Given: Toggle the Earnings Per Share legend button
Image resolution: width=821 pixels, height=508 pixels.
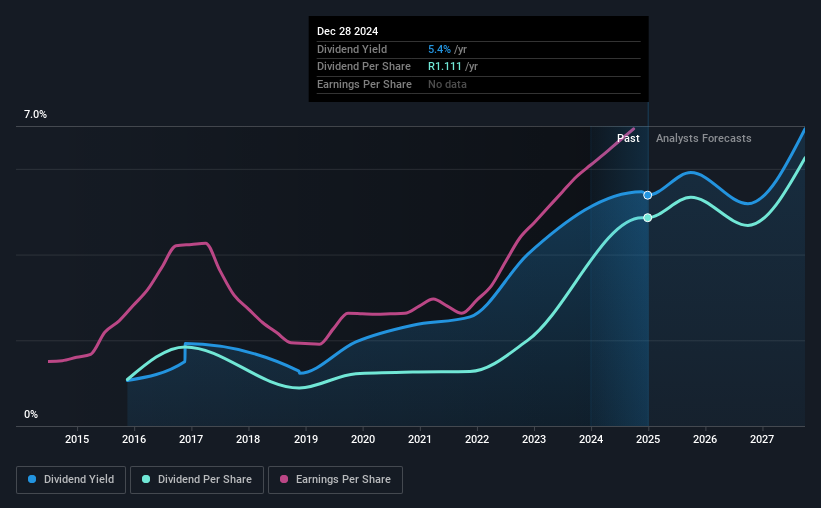Looking at the screenshot, I should [x=335, y=480].
